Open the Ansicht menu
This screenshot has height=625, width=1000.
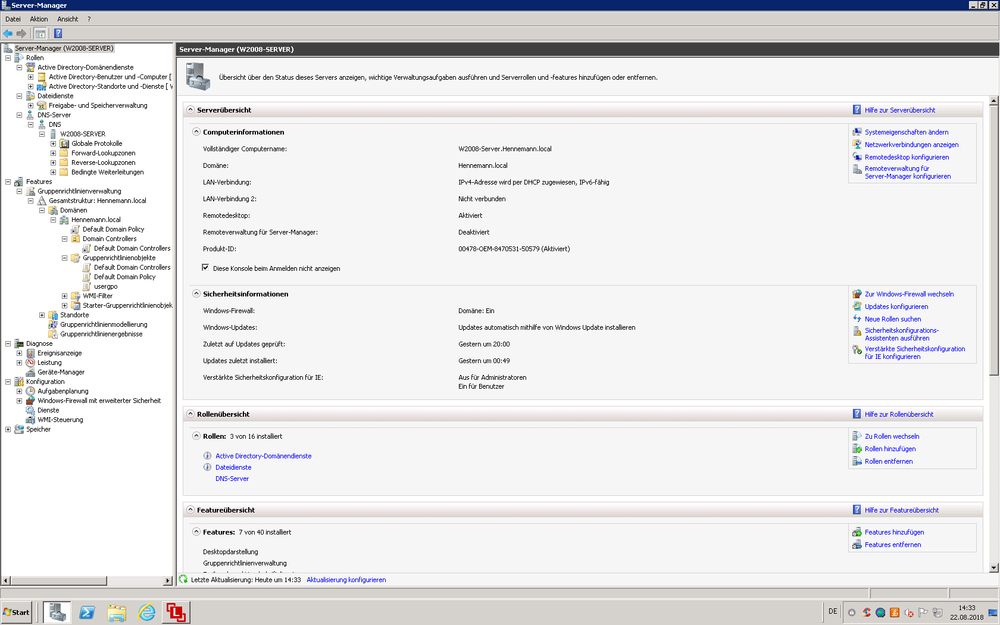[68, 19]
